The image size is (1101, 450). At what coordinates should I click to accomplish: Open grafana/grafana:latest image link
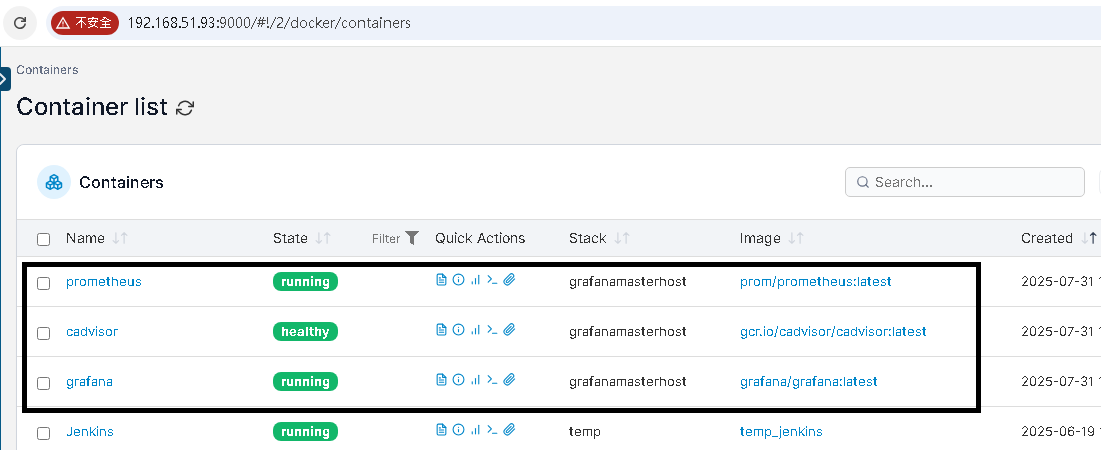click(x=808, y=382)
